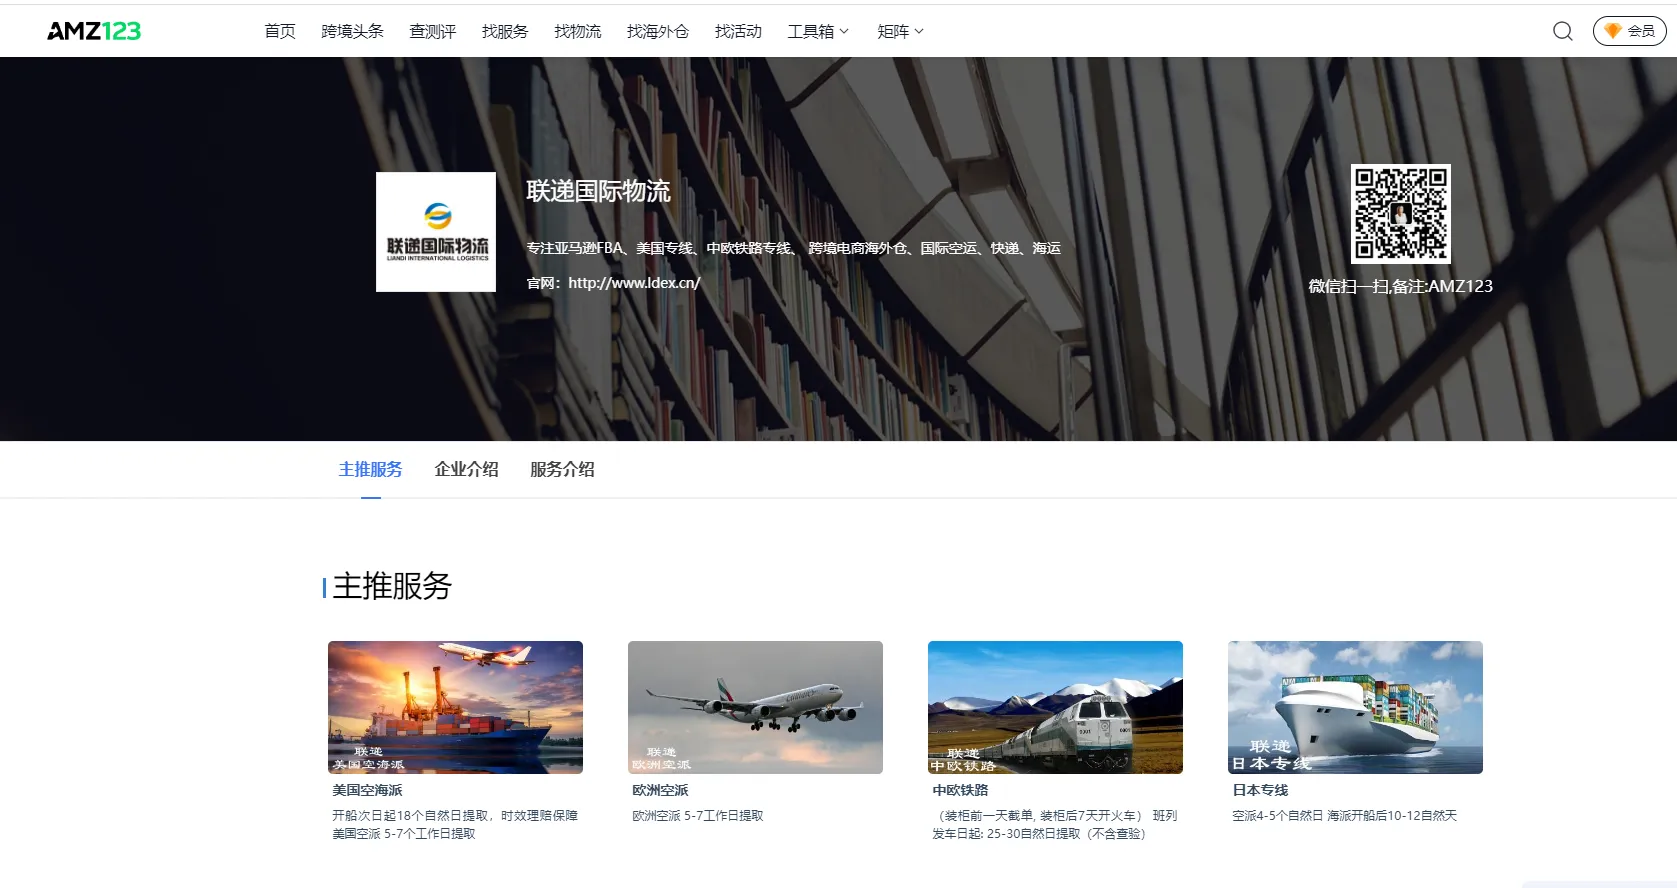This screenshot has width=1677, height=888.
Task: Click the 装柜前一天截单 description text
Action: (x=1055, y=825)
